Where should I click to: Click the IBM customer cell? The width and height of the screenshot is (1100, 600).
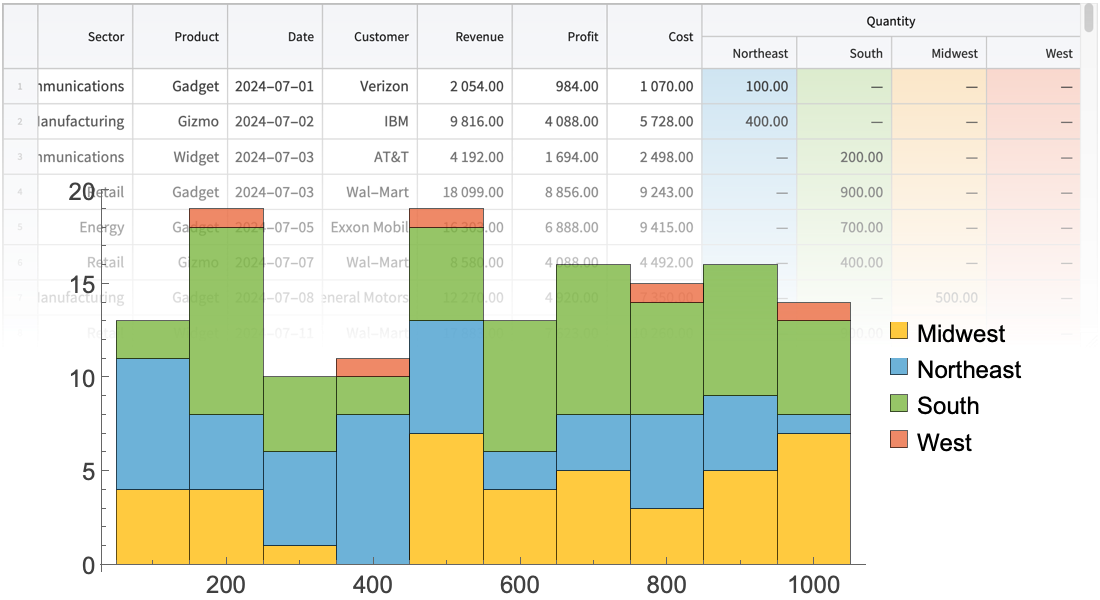point(370,122)
